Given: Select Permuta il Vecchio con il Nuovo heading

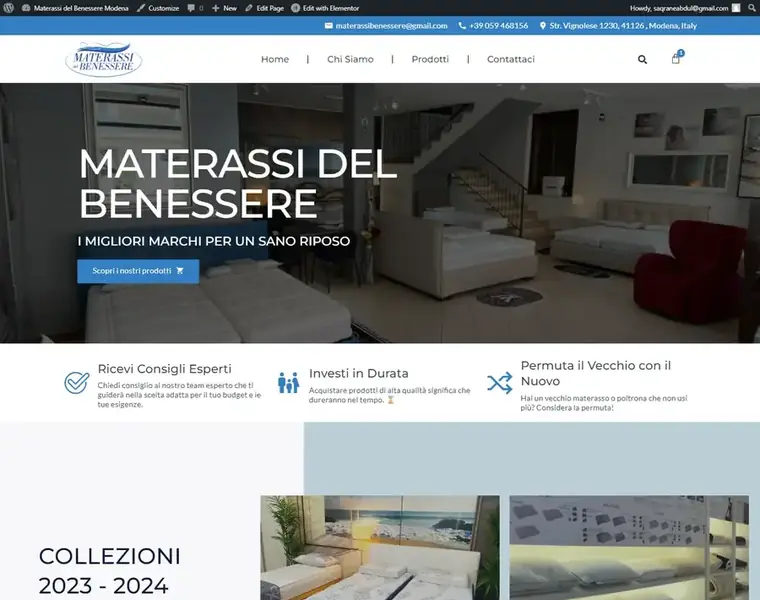Looking at the screenshot, I should click(596, 373).
